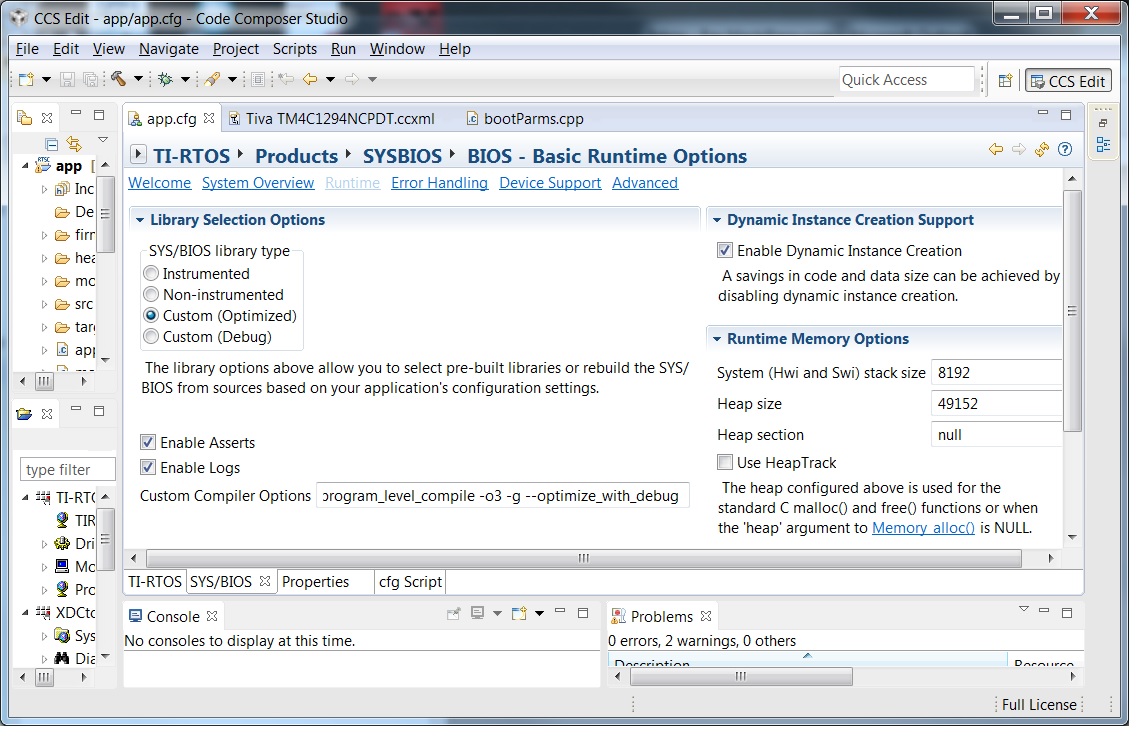Viewport: 1146px width, 736px height.
Task: Toggle Enable Dynamic Instance Creation checkbox
Action: (725, 251)
